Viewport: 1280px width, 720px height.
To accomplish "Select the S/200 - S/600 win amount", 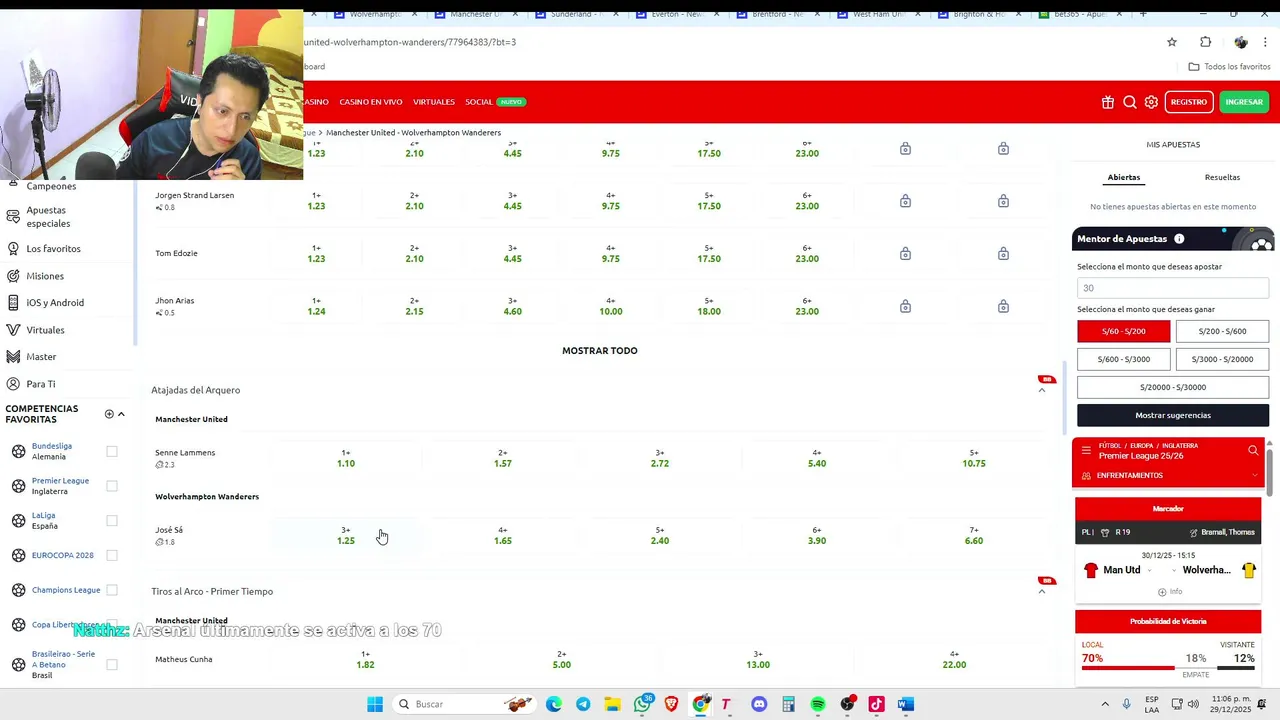I will click(x=1222, y=331).
